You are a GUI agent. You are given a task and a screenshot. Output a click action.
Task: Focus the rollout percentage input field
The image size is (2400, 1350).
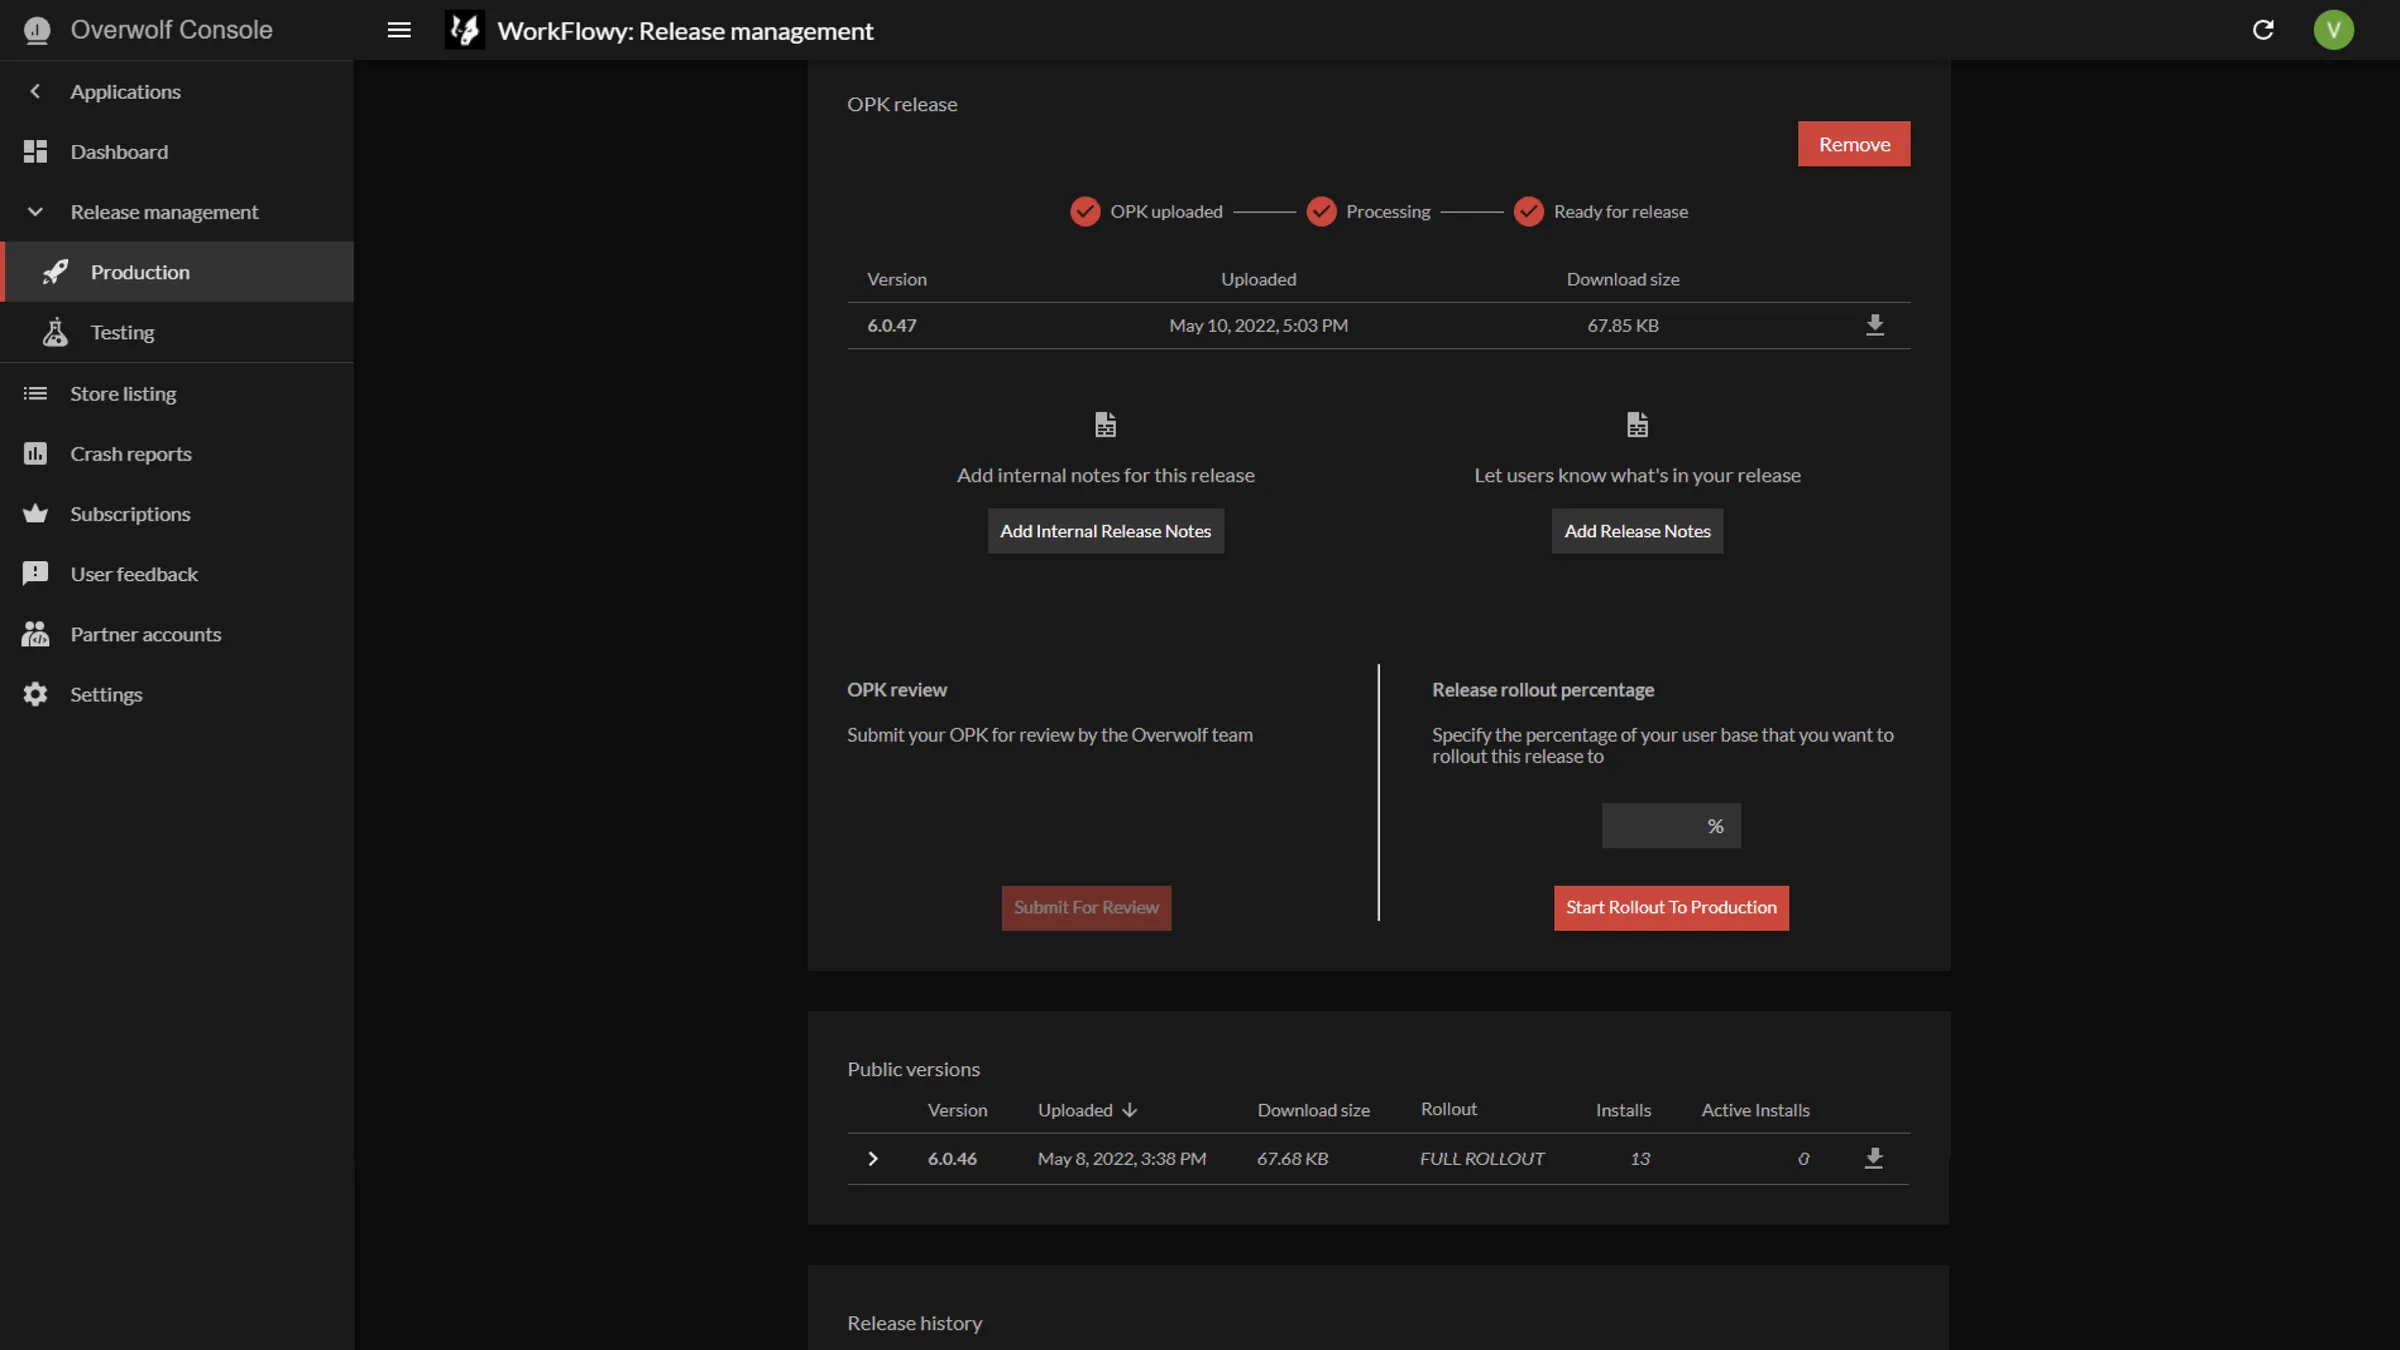pos(1671,826)
